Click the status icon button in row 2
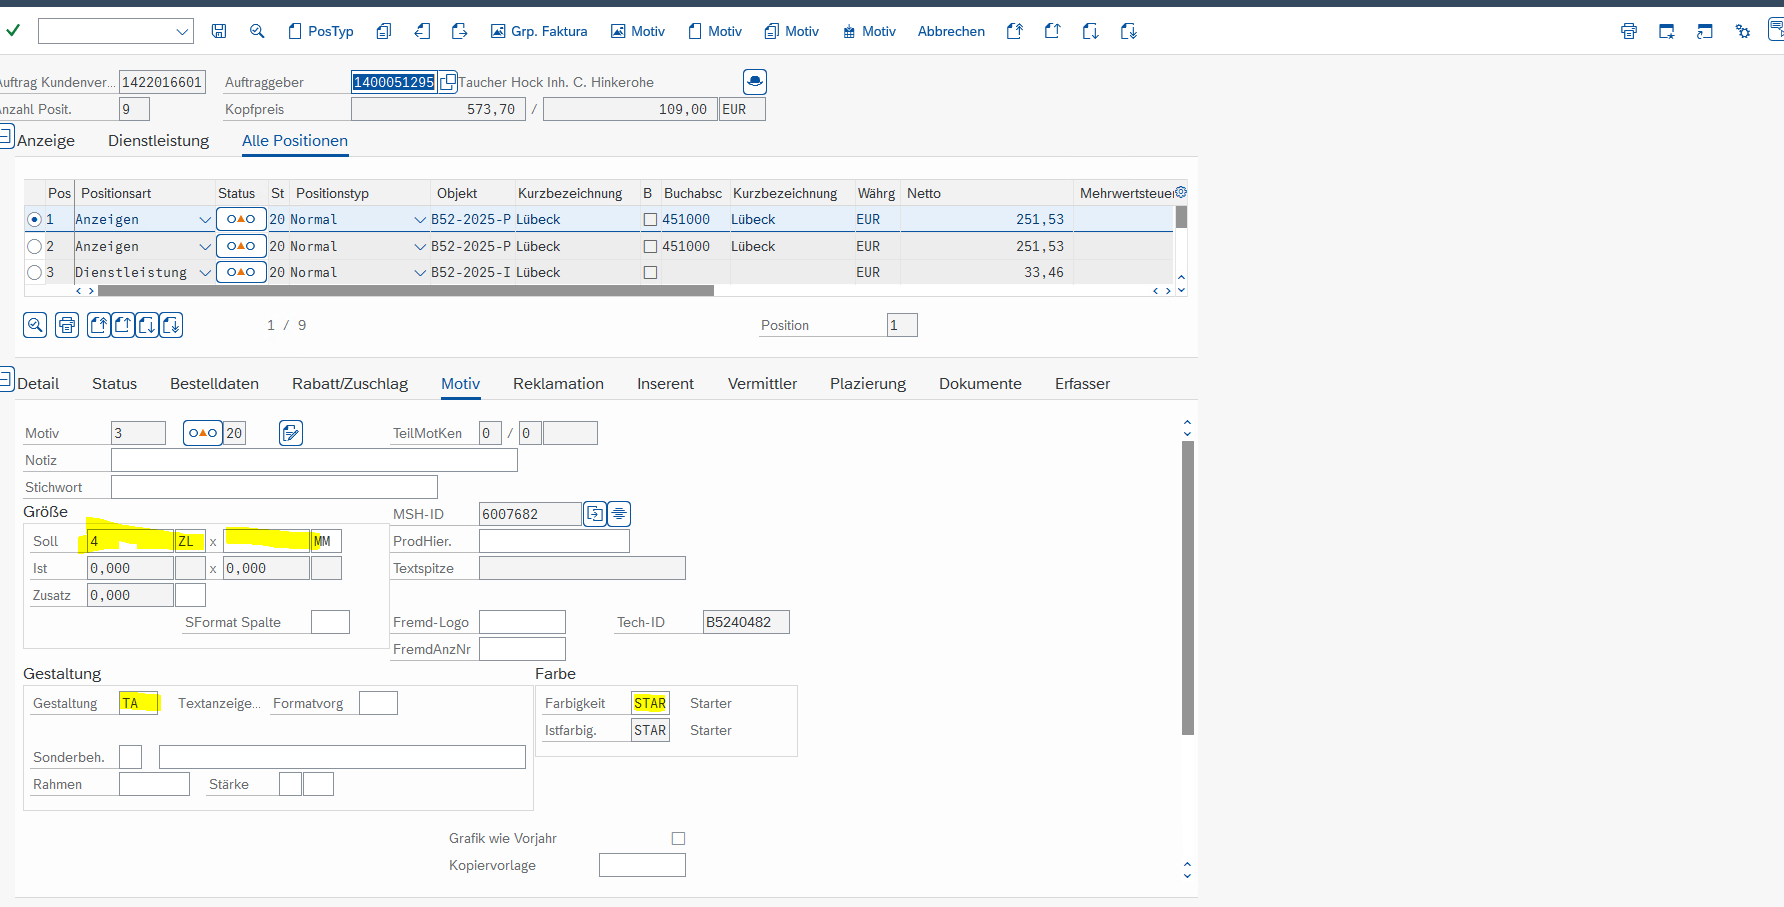 pos(241,246)
